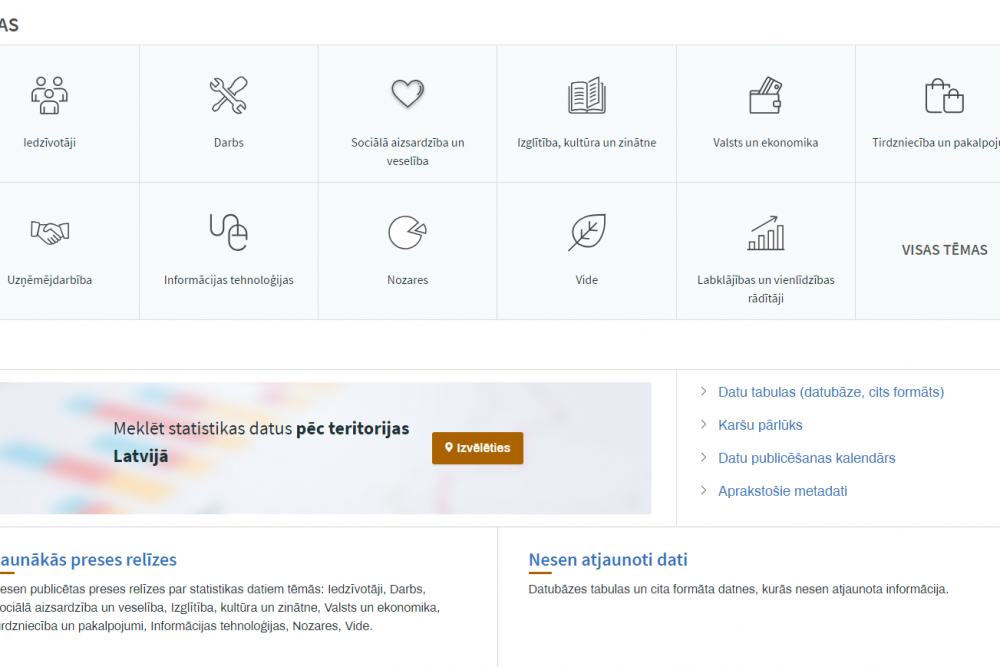Viewport: 1000px width, 667px height.
Task: Click text 'Meklēt statistikas datus pēc teritorijas'
Action: 261,429
